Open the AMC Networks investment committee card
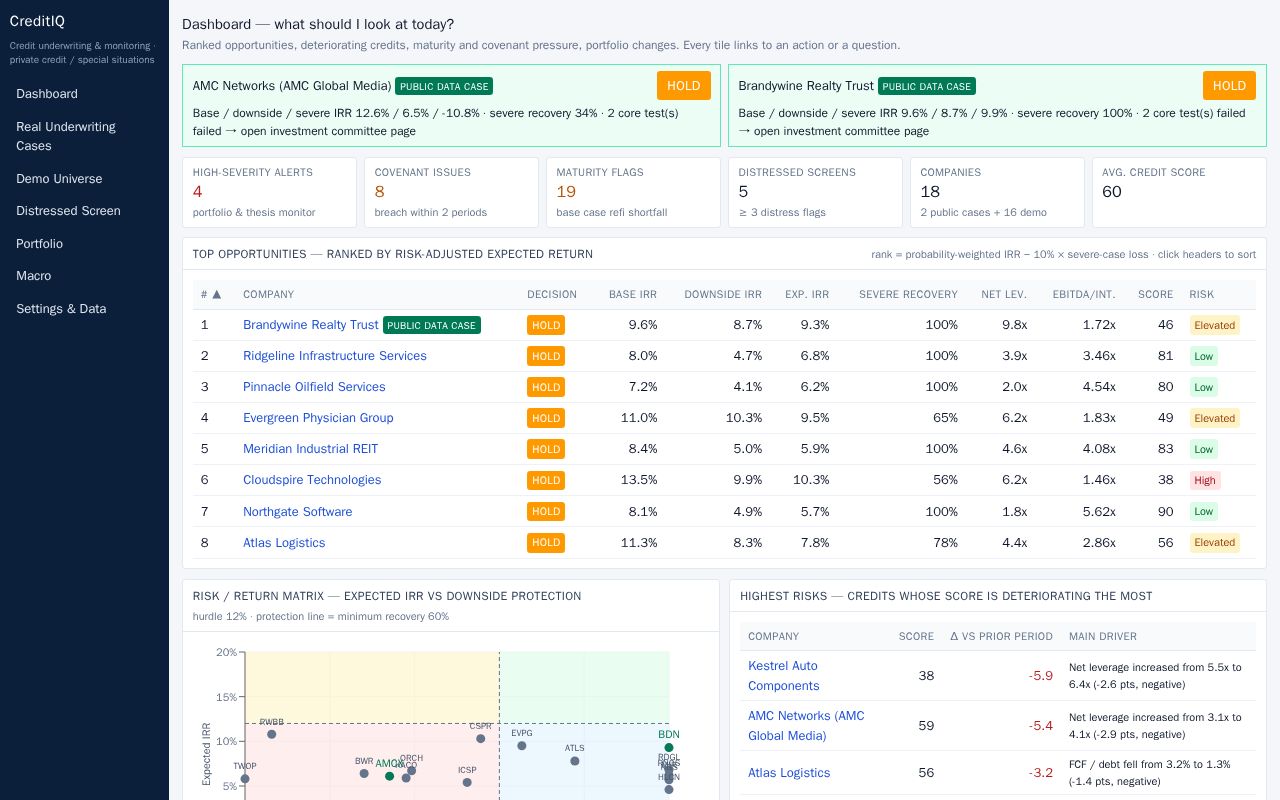The image size is (1280, 800). click(451, 106)
